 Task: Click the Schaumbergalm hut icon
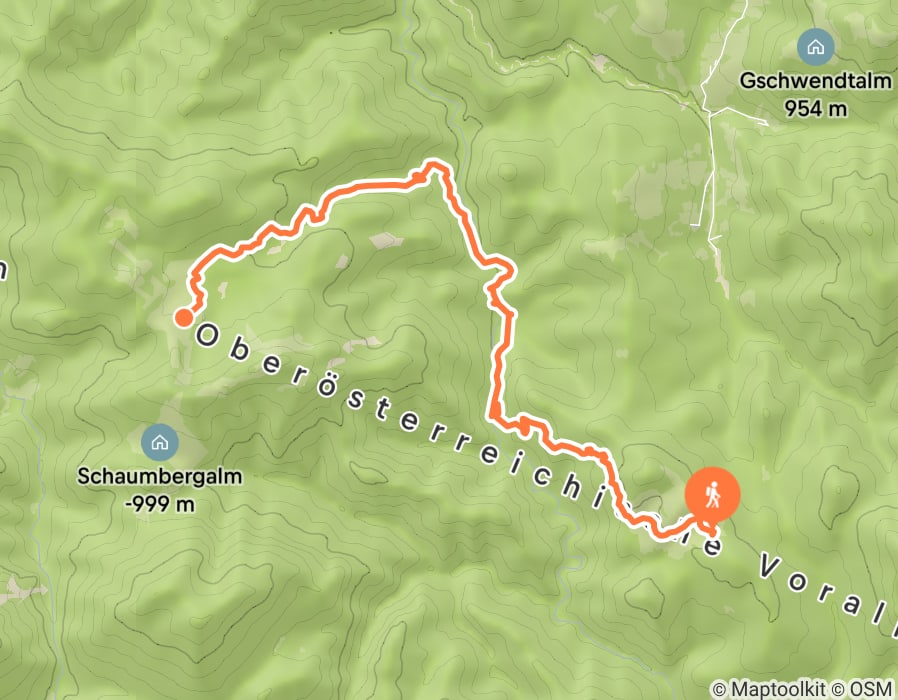tap(160, 442)
